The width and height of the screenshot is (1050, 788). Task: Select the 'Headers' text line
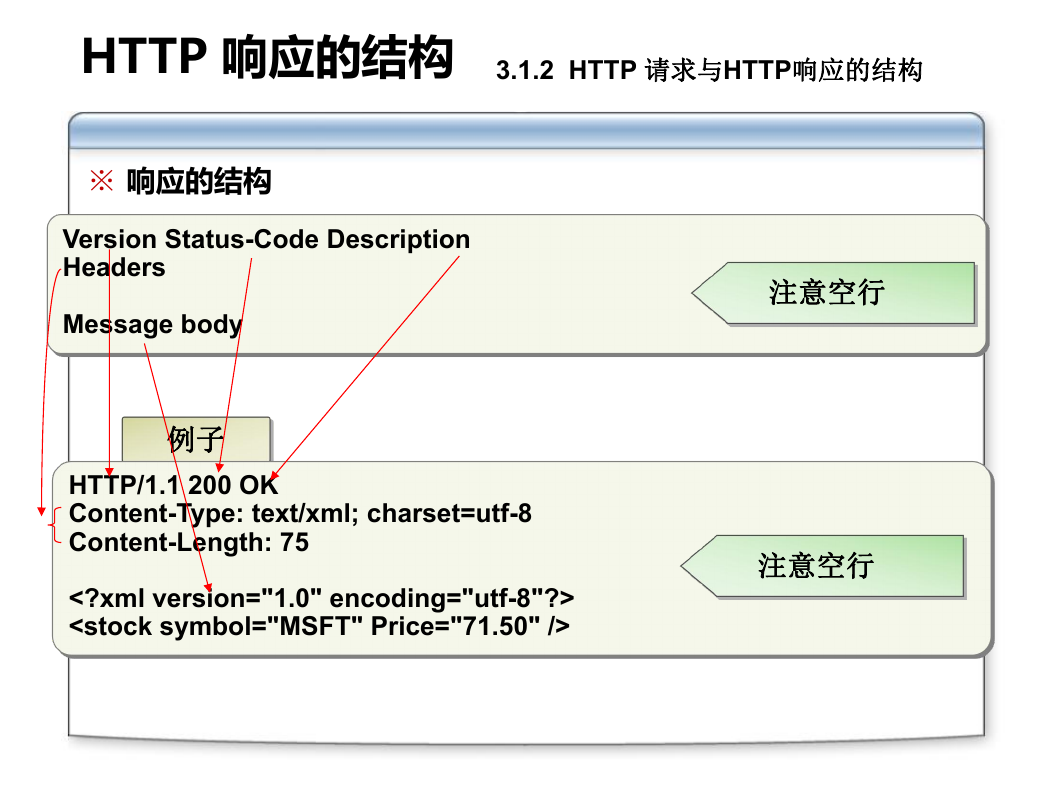pyautogui.click(x=114, y=267)
